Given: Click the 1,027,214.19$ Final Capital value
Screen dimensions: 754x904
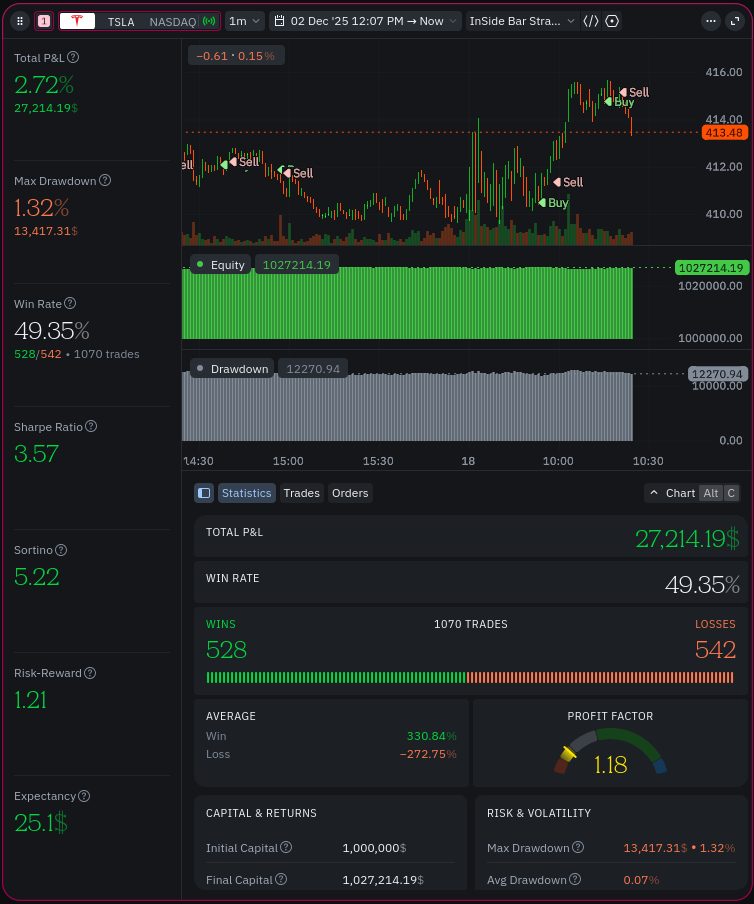Looking at the screenshot, I should [383, 880].
